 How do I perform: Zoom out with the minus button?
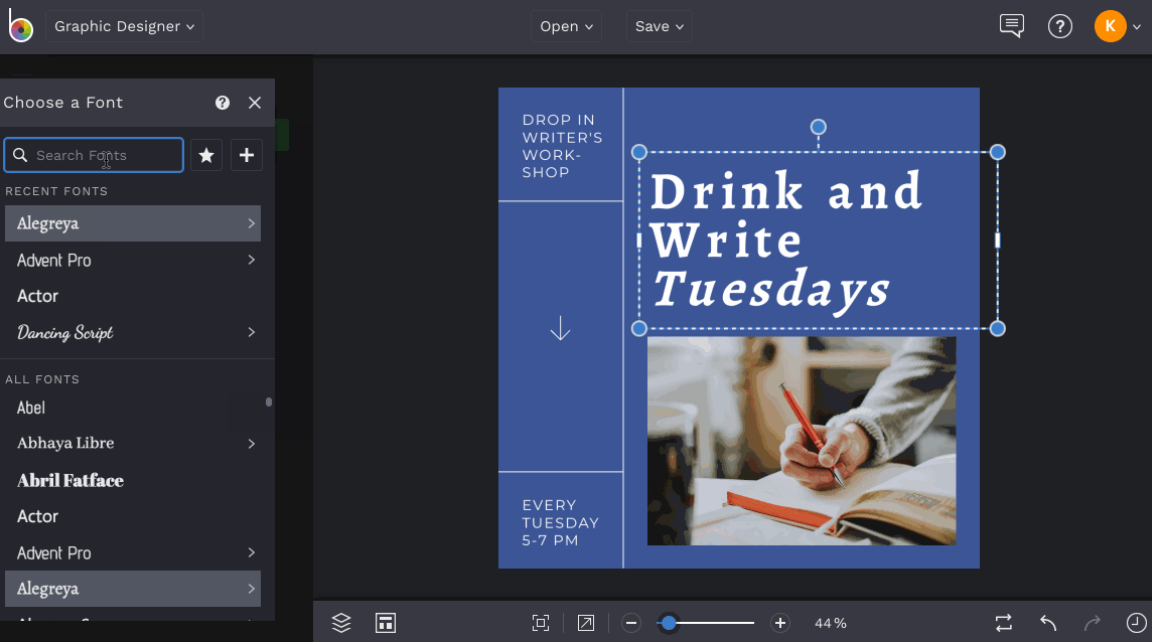coord(630,623)
